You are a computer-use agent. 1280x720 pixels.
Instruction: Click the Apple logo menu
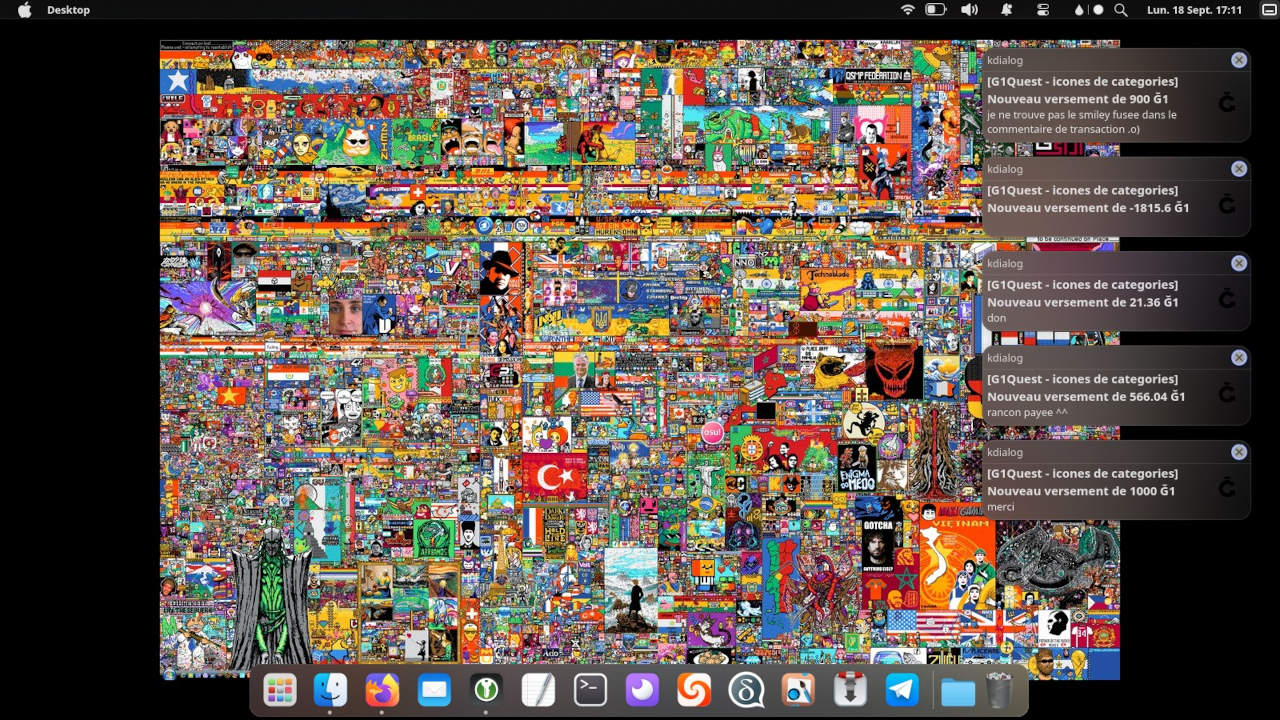point(25,9)
